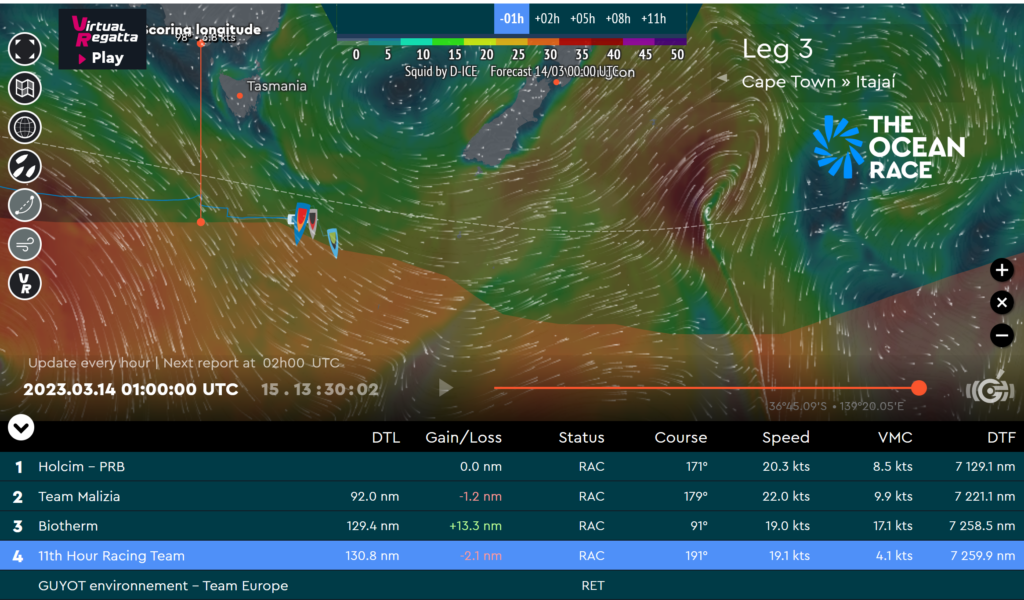Select the -01h forecast tab
This screenshot has width=1024, height=600.
pyautogui.click(x=511, y=19)
